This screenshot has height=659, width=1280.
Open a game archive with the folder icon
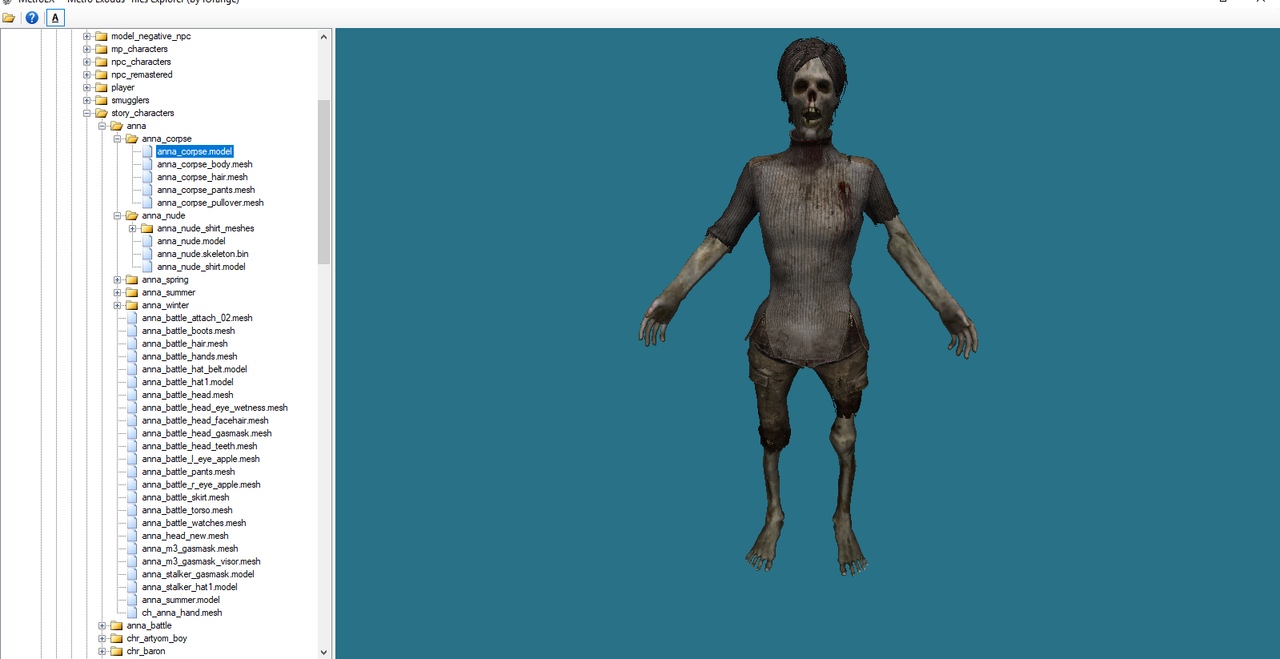pos(9,18)
